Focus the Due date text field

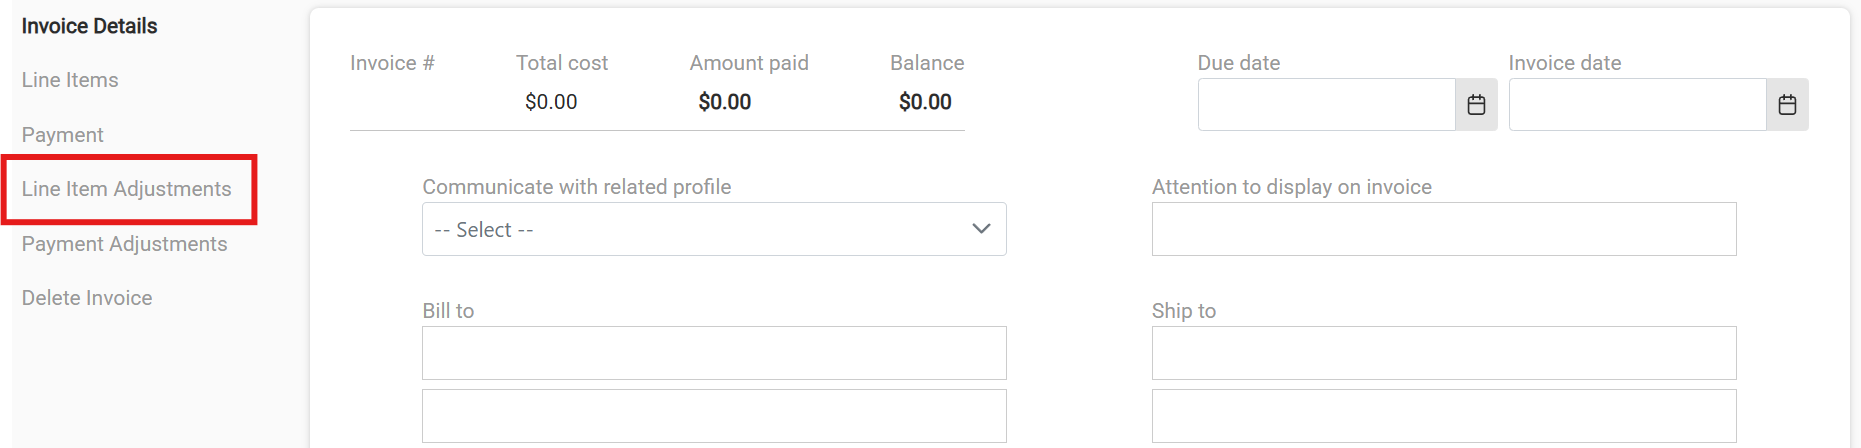[x=1326, y=105]
